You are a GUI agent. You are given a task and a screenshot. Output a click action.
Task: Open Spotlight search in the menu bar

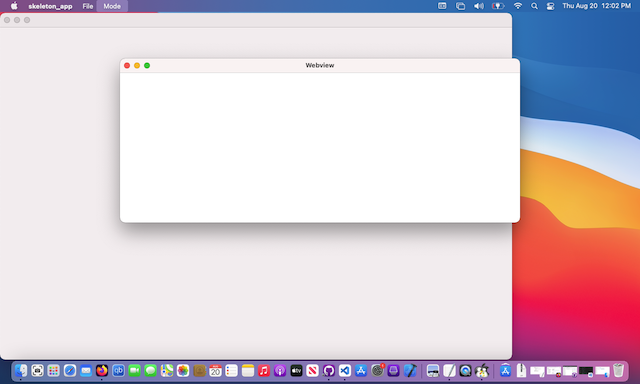click(x=534, y=6)
